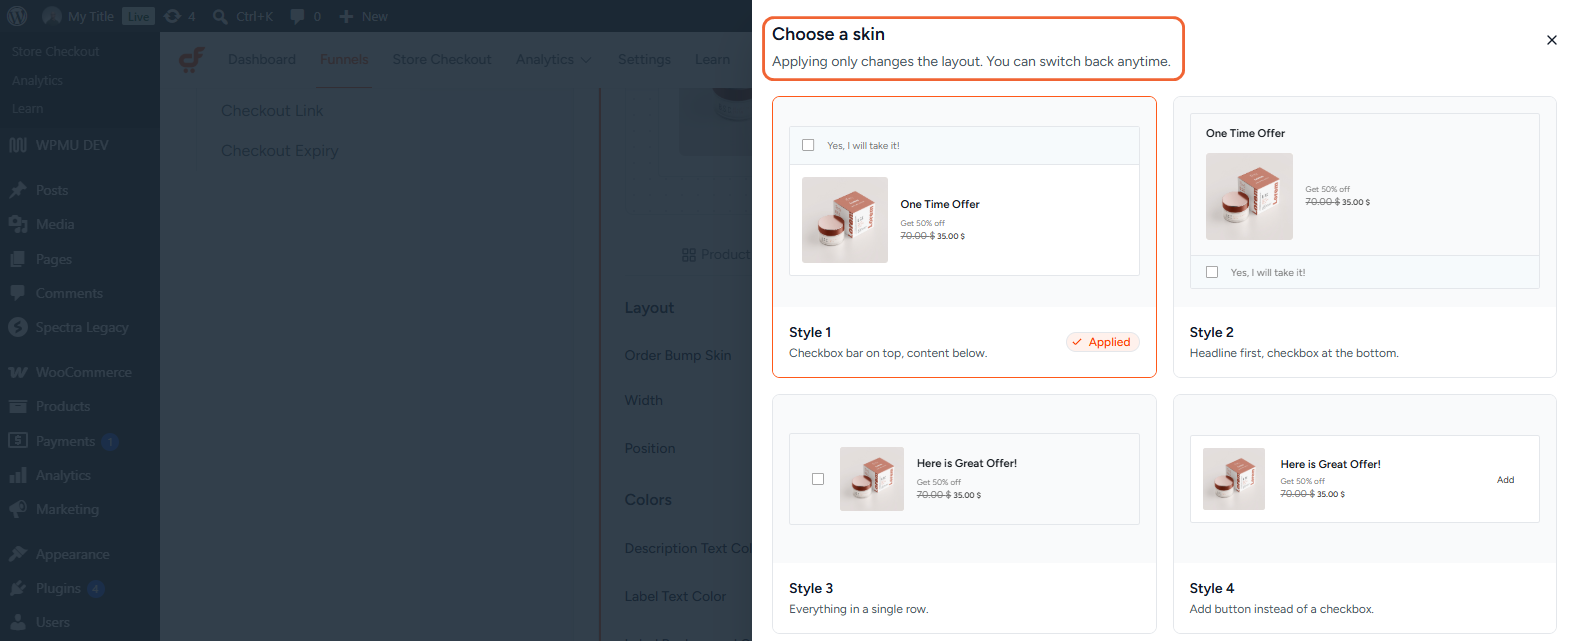Select the Style 4 skin card title

(x=1212, y=588)
